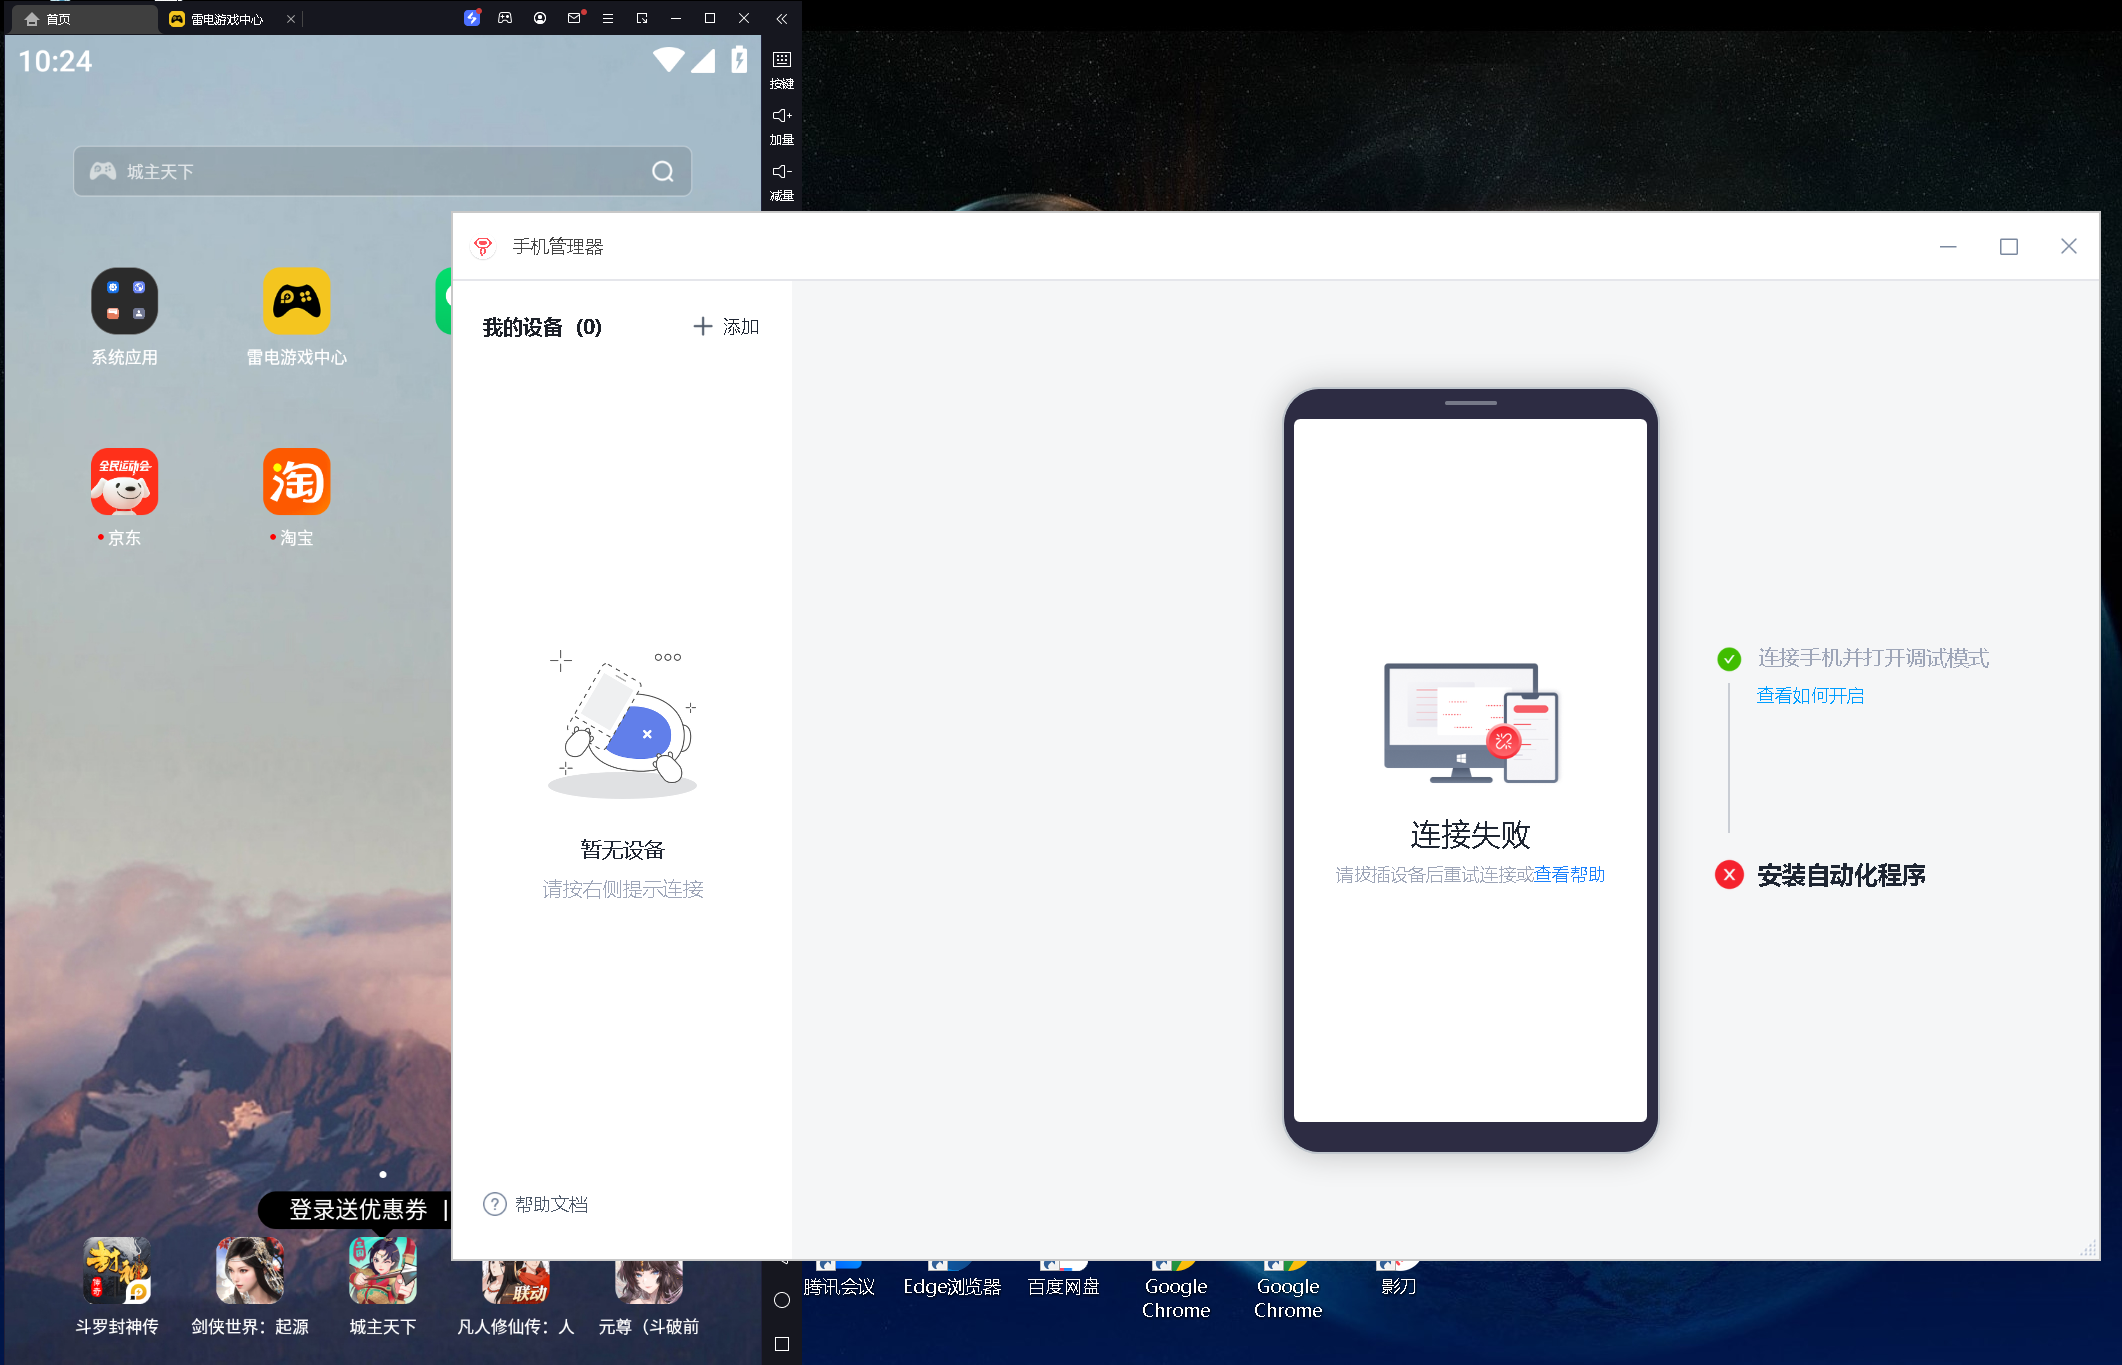
Task: Open the user account icon in emulator titlebar
Action: coord(540,18)
